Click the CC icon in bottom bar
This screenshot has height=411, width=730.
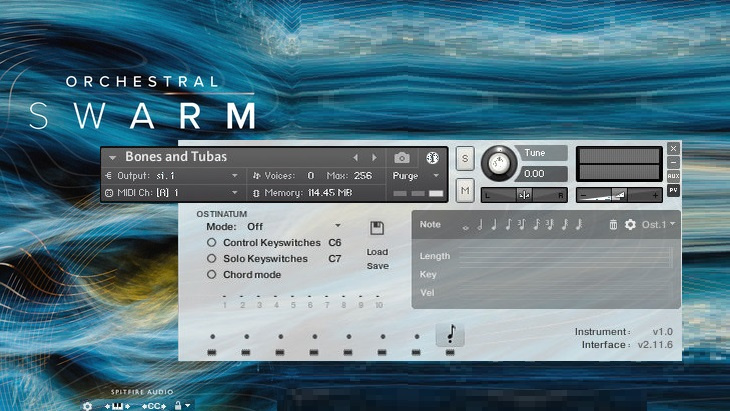pos(154,406)
